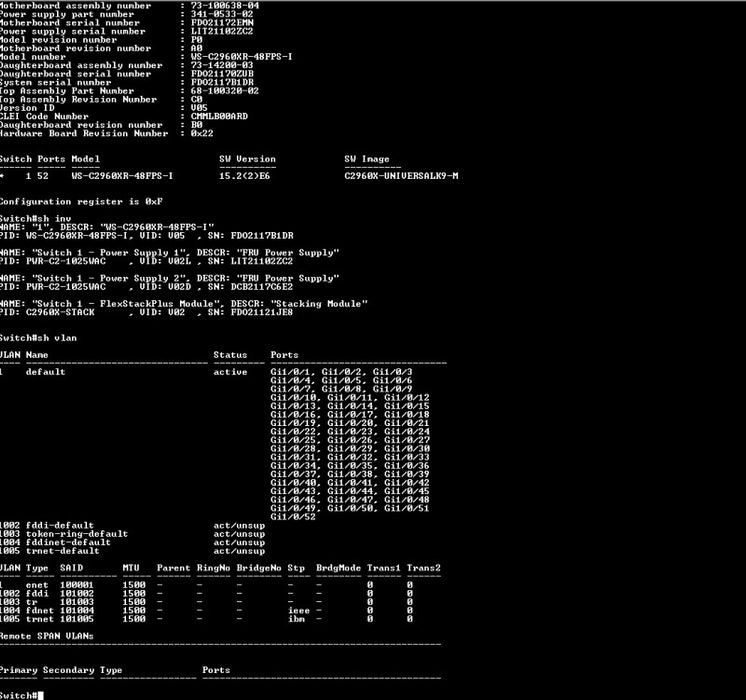Select the Stp value "ieee"
746x700 pixels.
[299, 611]
